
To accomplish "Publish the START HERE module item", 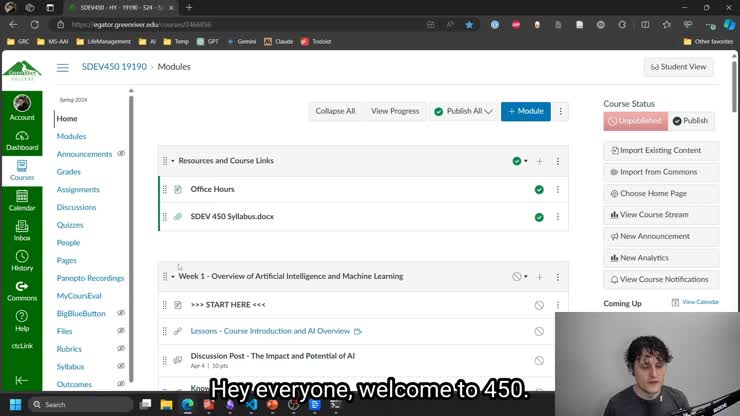I will [x=539, y=305].
